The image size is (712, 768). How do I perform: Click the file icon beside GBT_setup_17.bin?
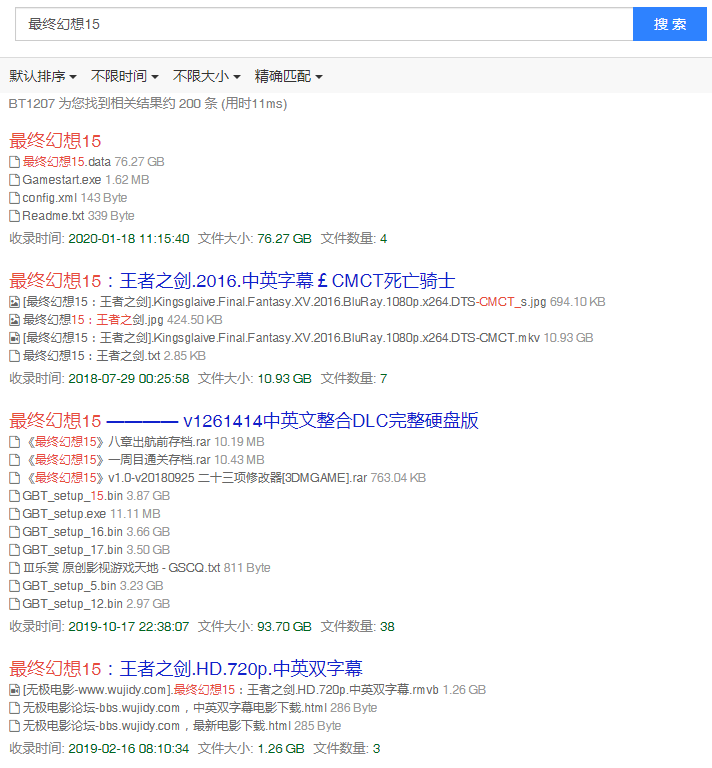pos(15,550)
